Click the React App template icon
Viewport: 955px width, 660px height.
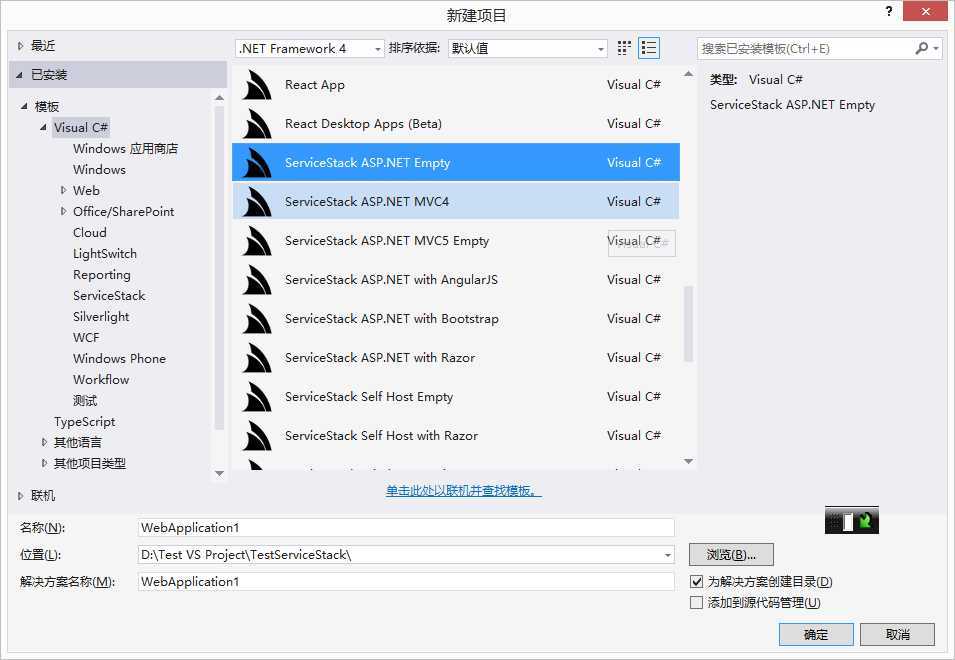point(256,85)
